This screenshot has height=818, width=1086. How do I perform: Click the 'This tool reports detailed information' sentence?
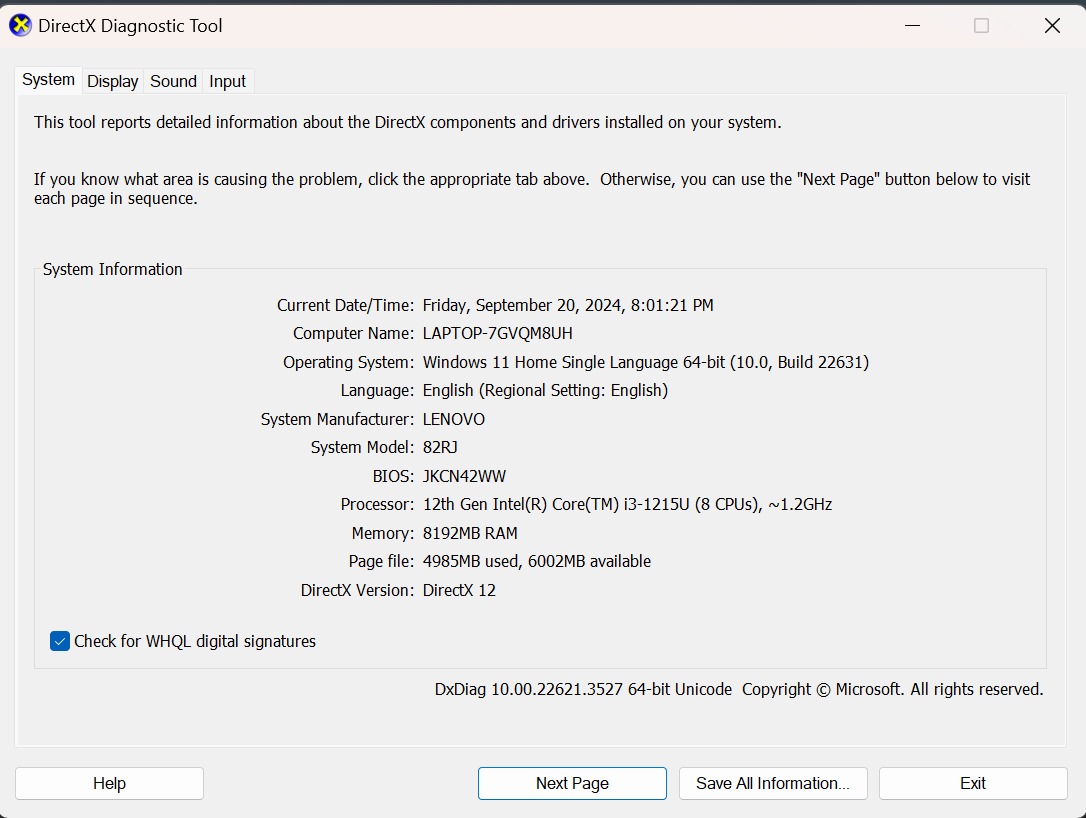point(408,123)
